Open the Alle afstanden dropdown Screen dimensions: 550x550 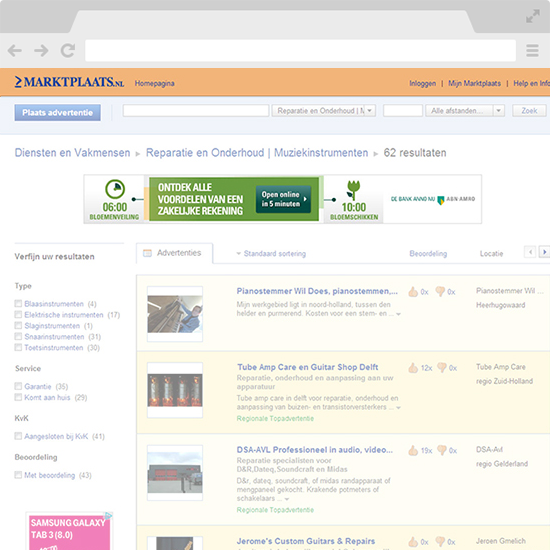(465, 110)
